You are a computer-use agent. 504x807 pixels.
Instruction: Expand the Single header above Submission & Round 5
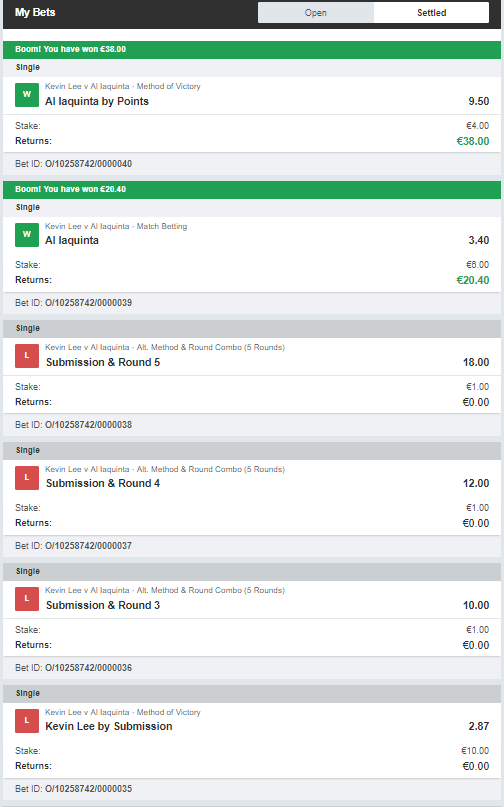pyautogui.click(x=252, y=328)
